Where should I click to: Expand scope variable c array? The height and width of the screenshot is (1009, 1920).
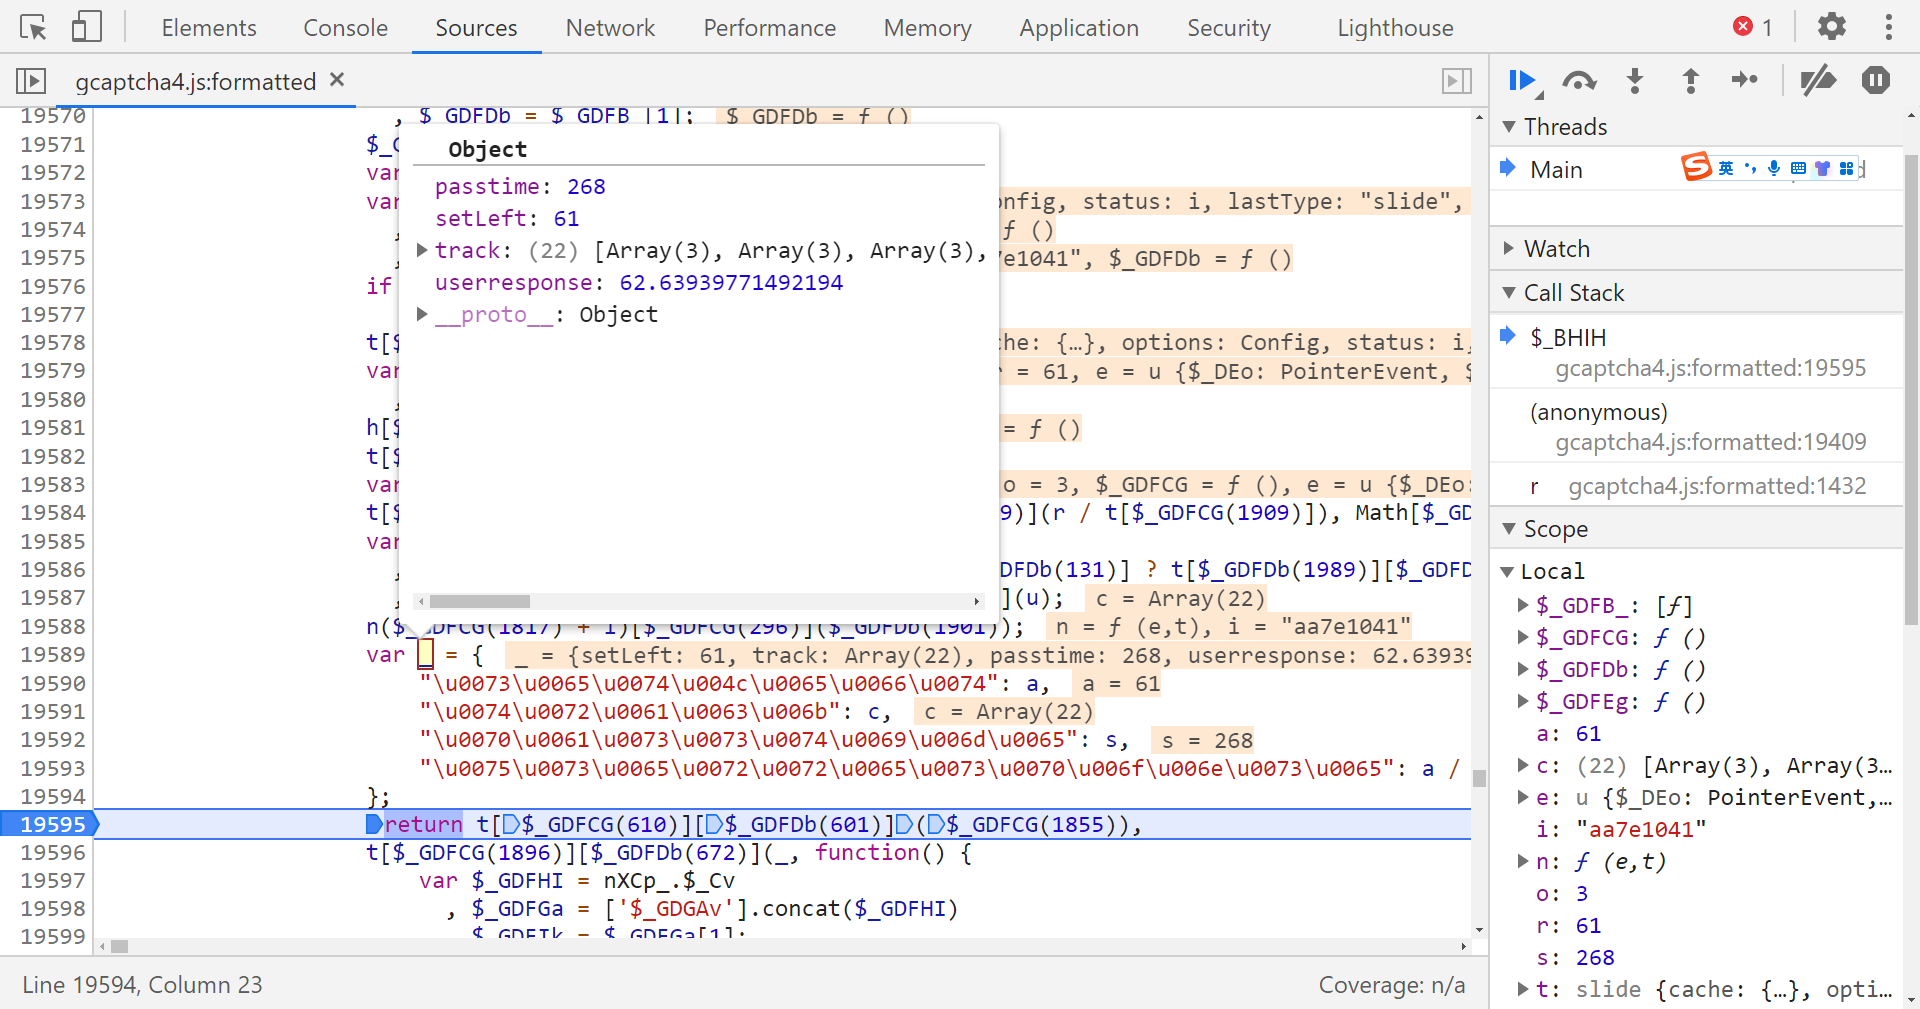pos(1523,765)
